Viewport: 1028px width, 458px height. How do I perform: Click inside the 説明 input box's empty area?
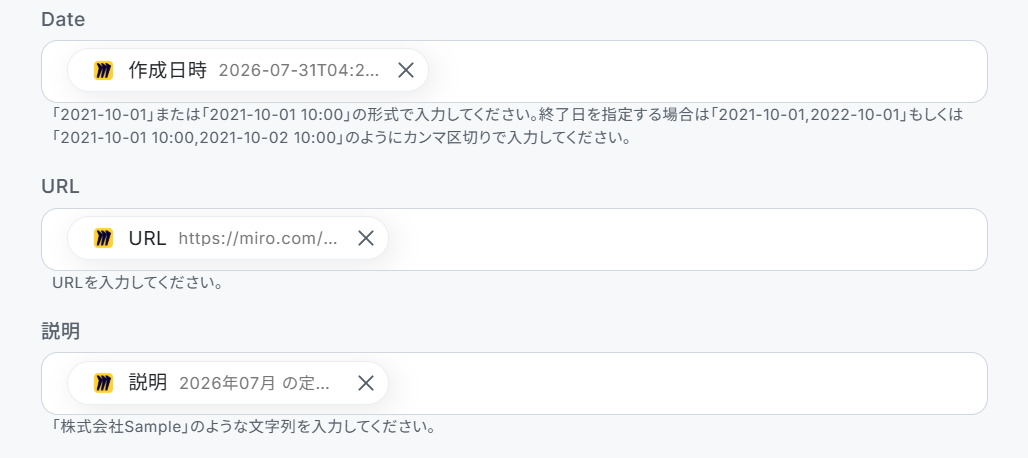click(x=687, y=383)
